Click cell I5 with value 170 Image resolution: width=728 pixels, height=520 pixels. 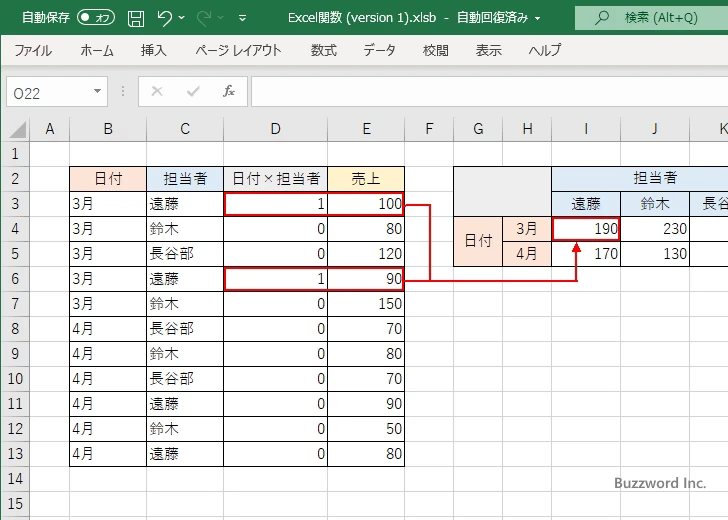(x=586, y=254)
